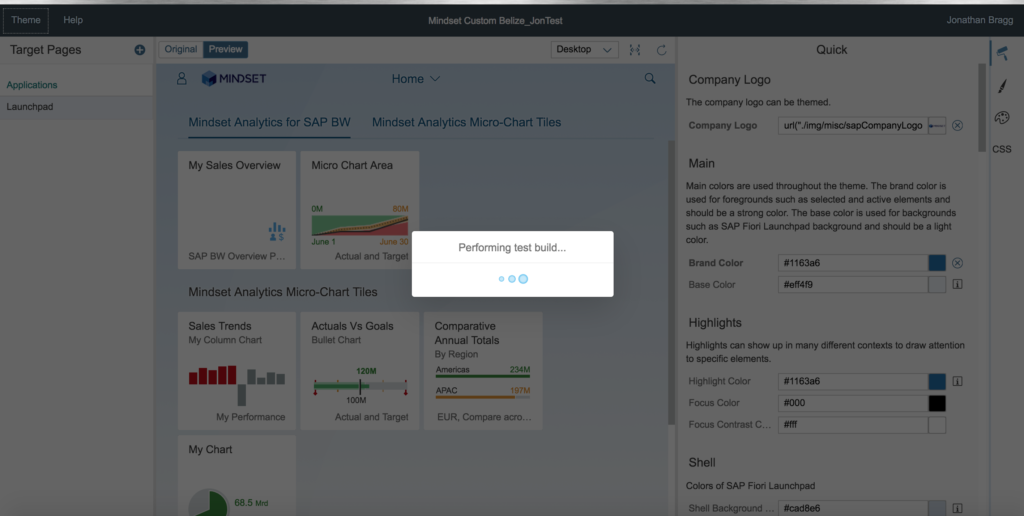Screen dimensions: 1024x516
Task: Edit the Brand Color hex field
Action: tap(853, 263)
